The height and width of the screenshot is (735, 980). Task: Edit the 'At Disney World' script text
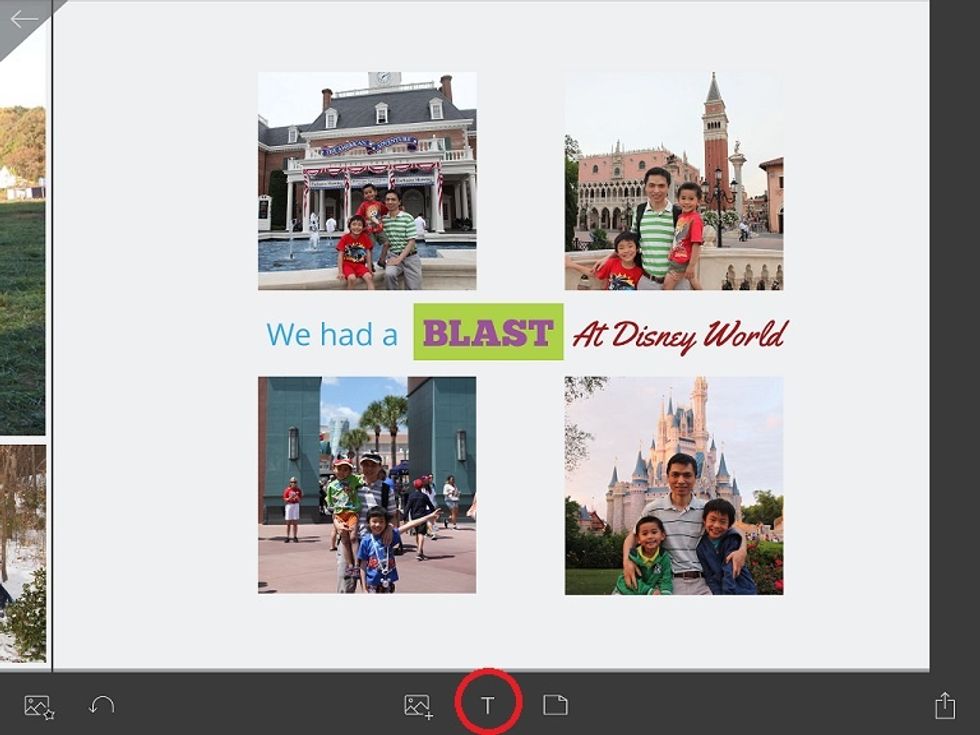680,334
